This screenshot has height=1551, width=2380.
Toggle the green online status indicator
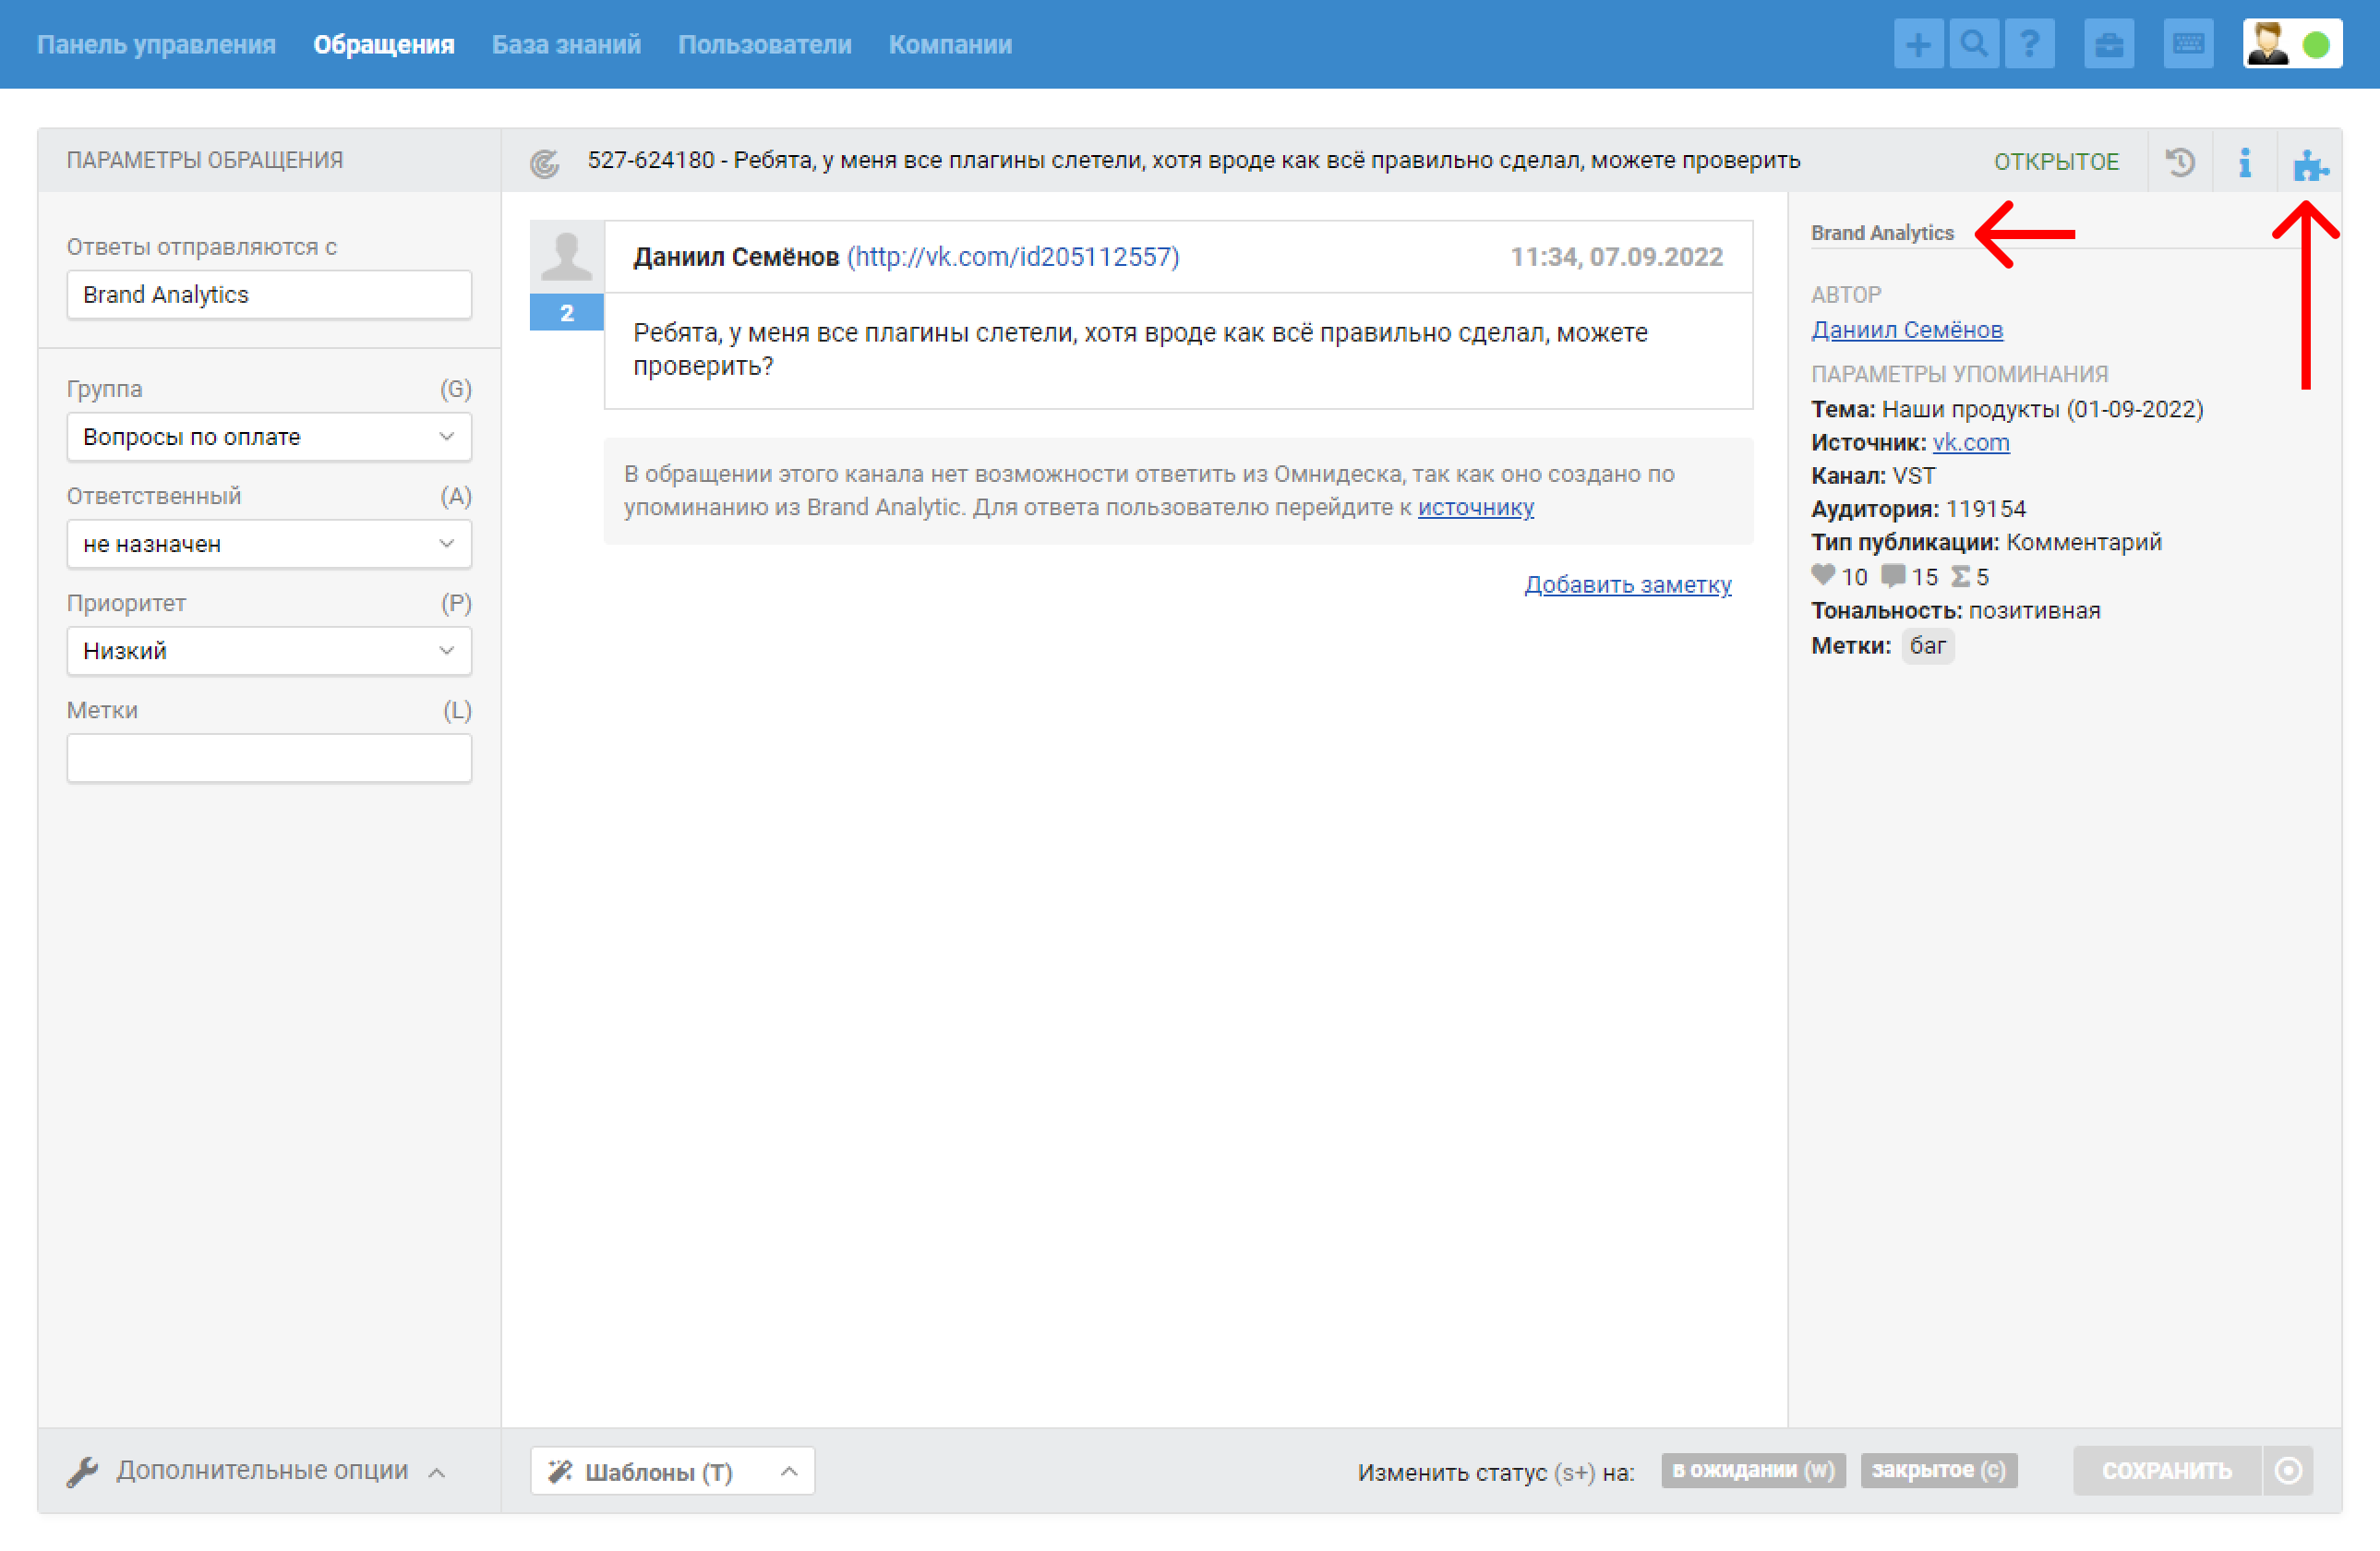[x=2317, y=45]
